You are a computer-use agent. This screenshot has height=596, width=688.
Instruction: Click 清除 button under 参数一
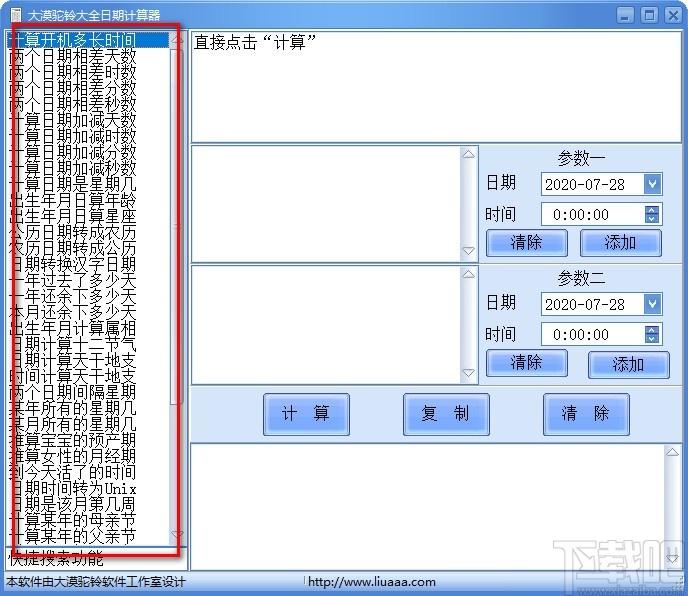527,243
